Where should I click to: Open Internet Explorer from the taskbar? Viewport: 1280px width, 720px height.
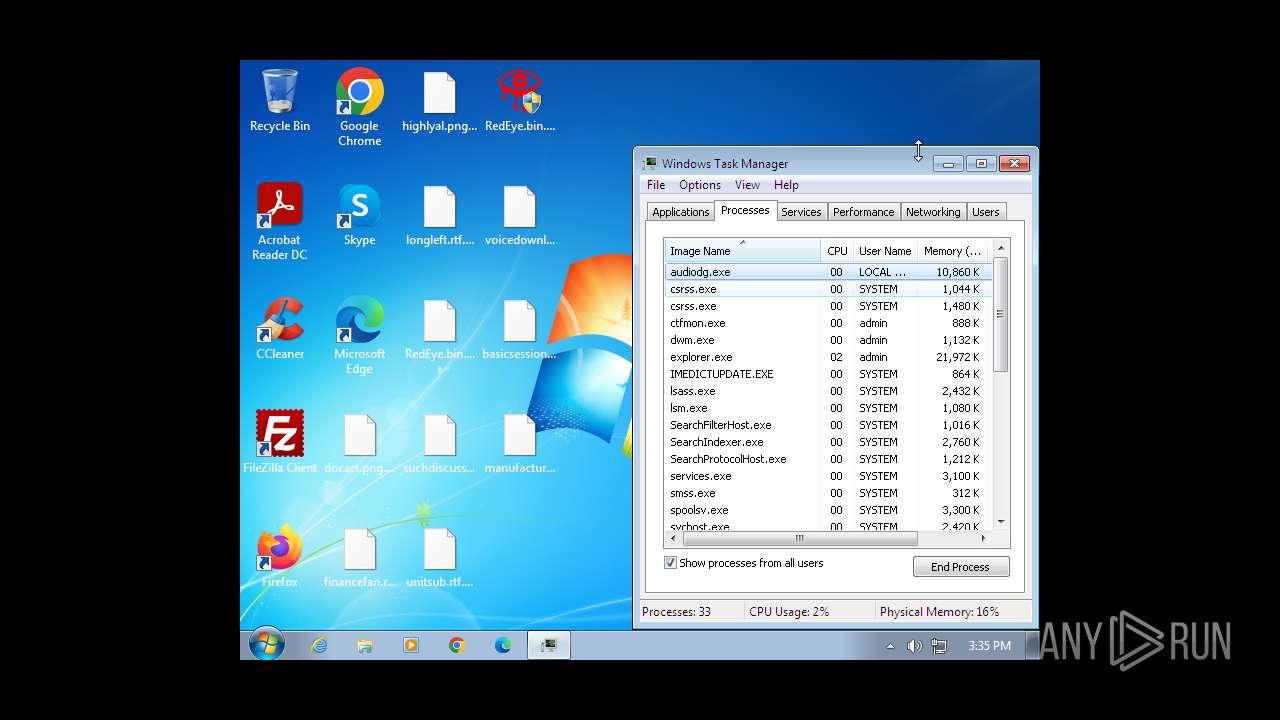[x=319, y=645]
